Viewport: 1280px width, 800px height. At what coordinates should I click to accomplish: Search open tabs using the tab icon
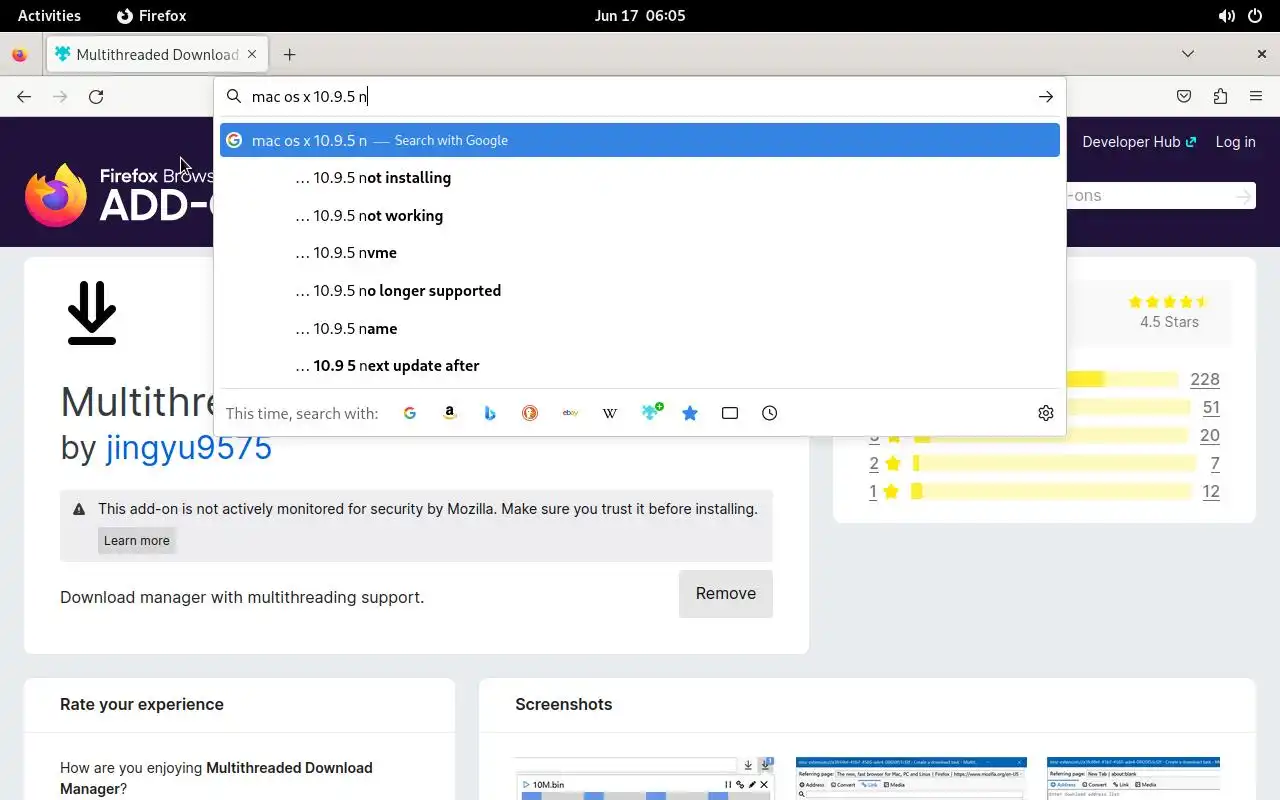[730, 413]
